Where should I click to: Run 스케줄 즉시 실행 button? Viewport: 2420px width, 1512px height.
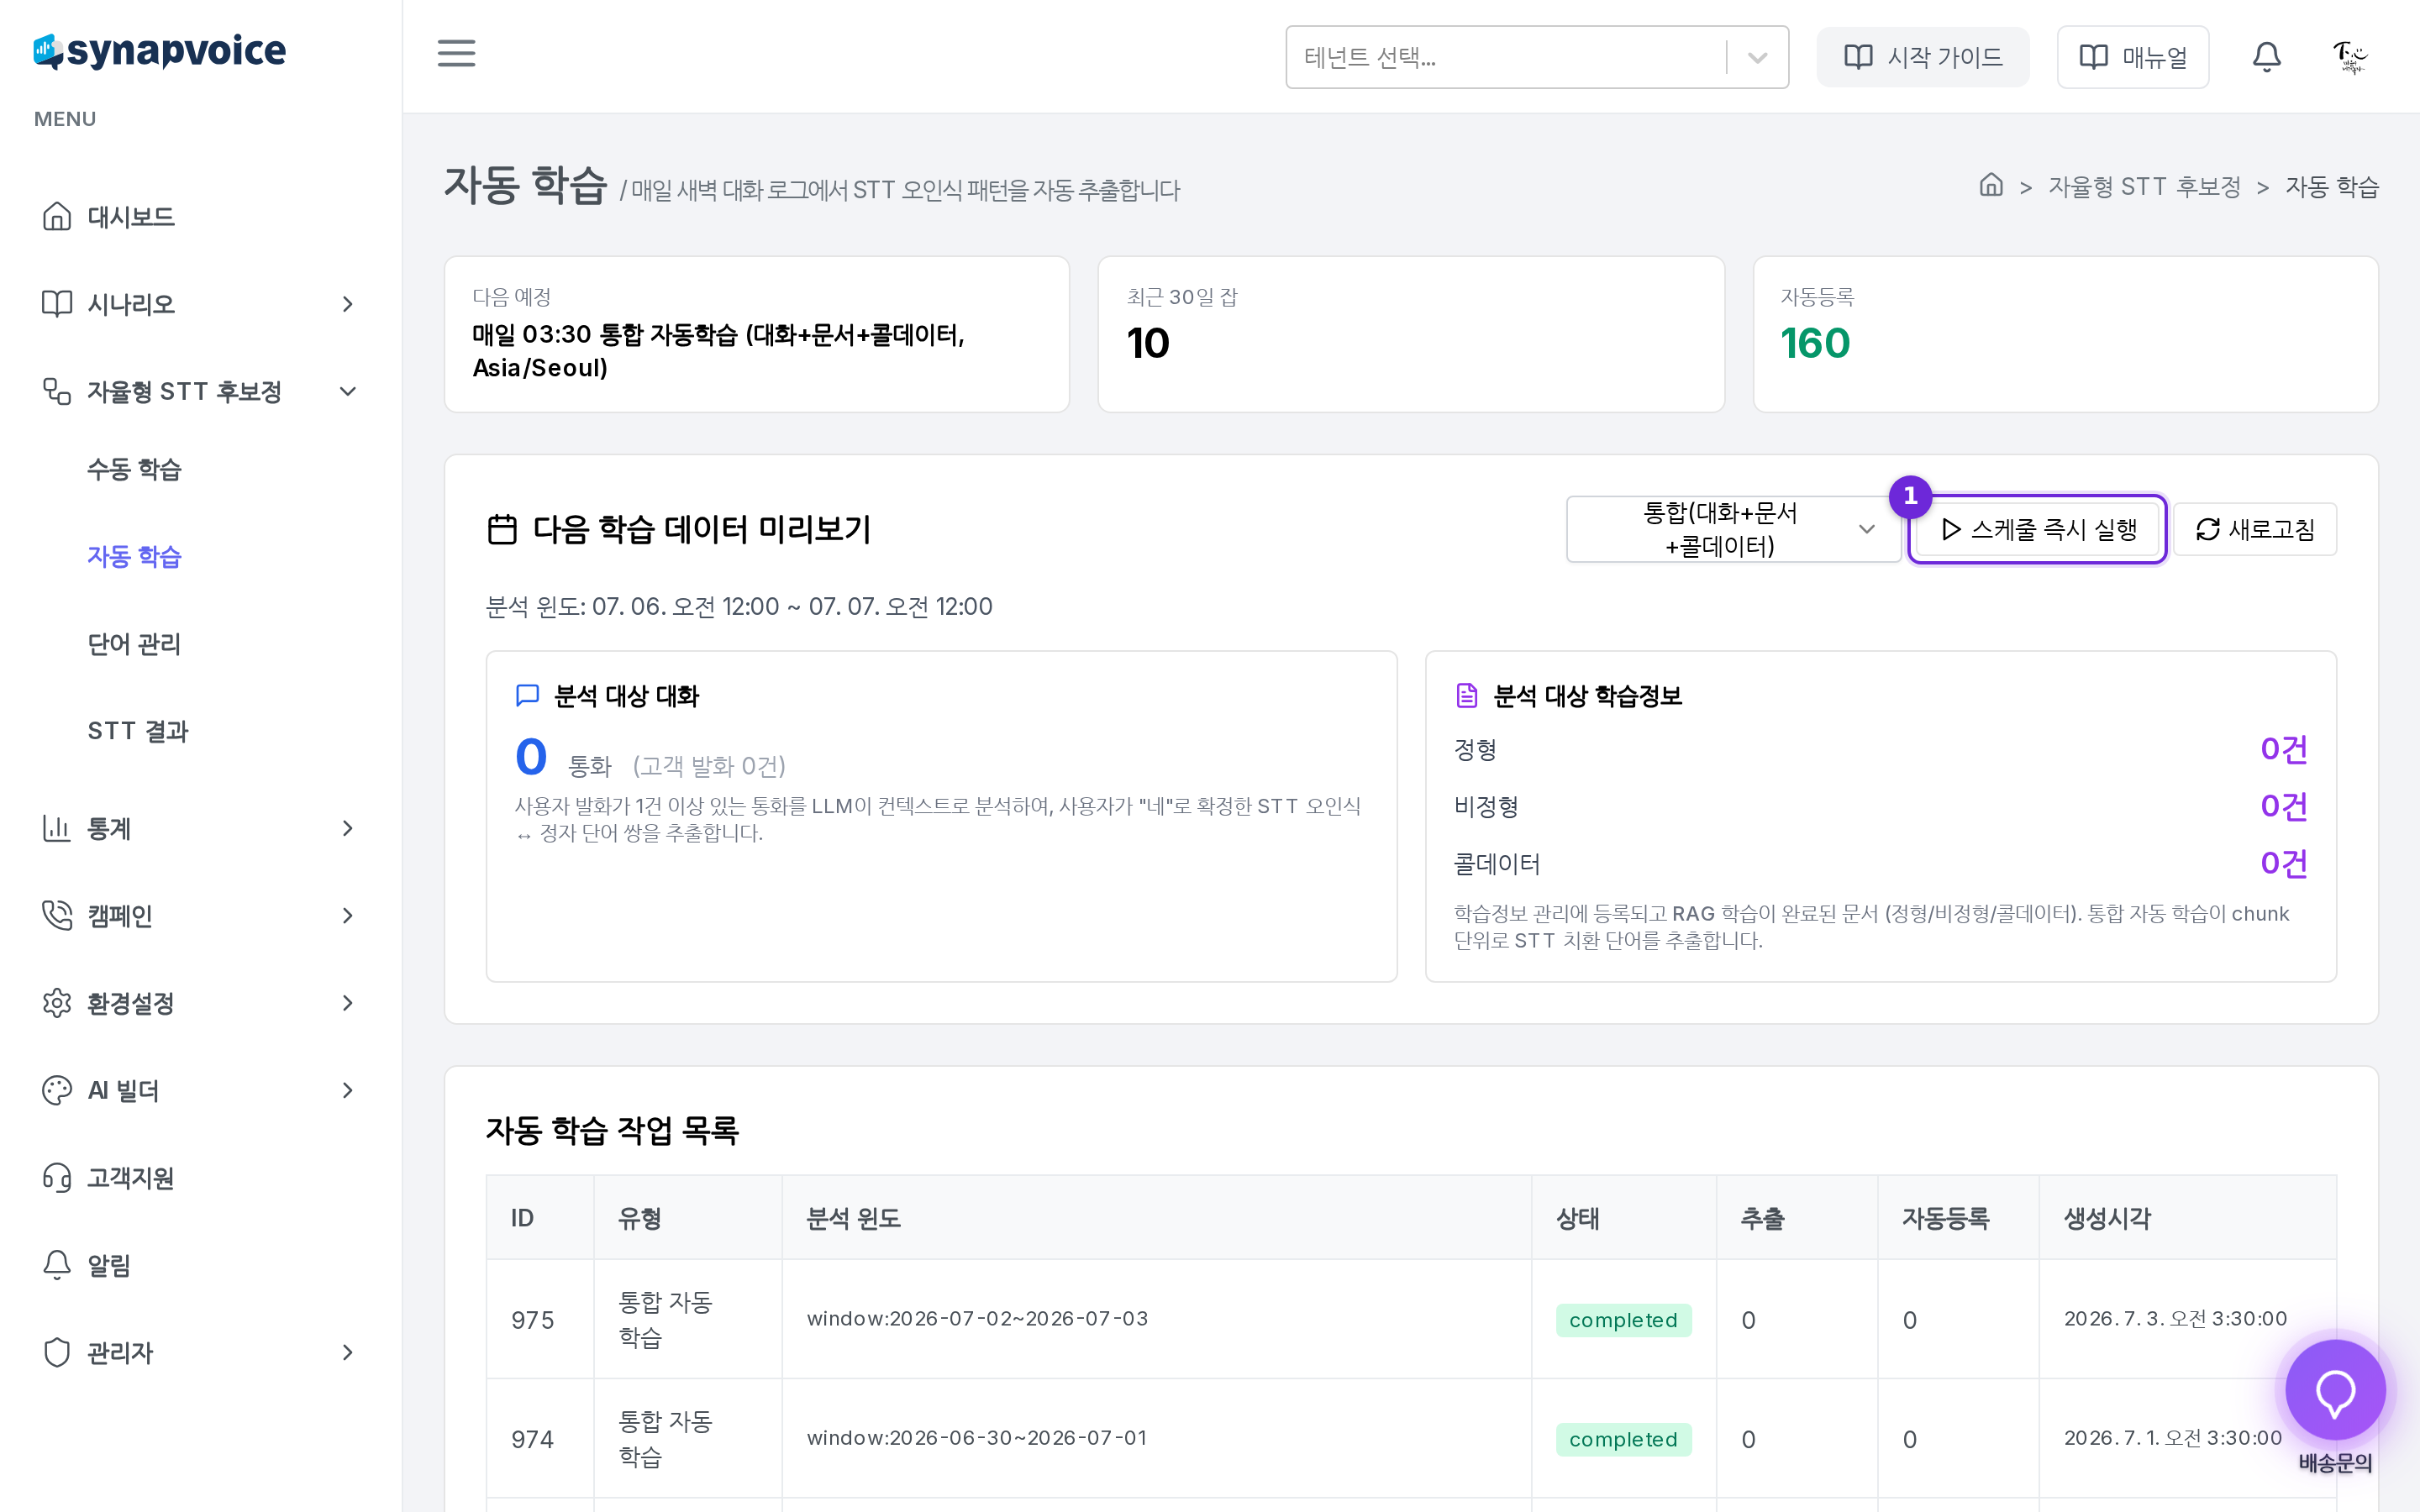tap(2037, 529)
